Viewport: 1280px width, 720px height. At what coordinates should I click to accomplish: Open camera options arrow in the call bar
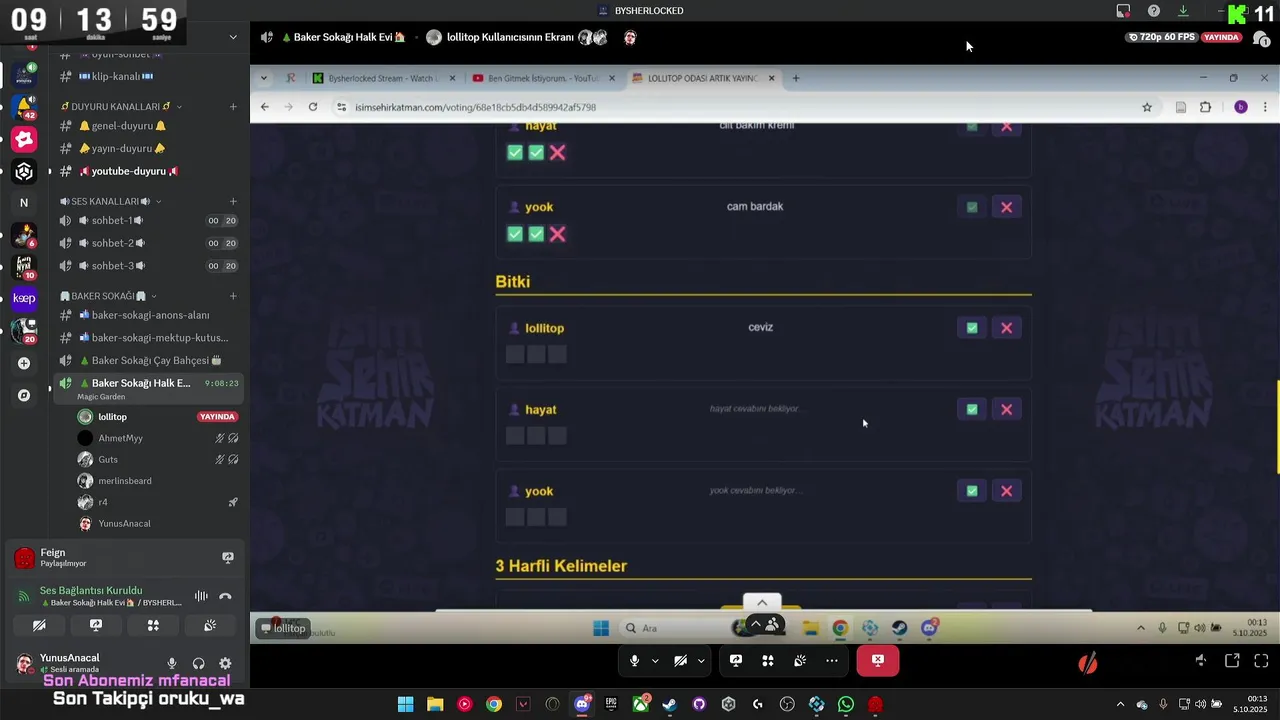(701, 660)
